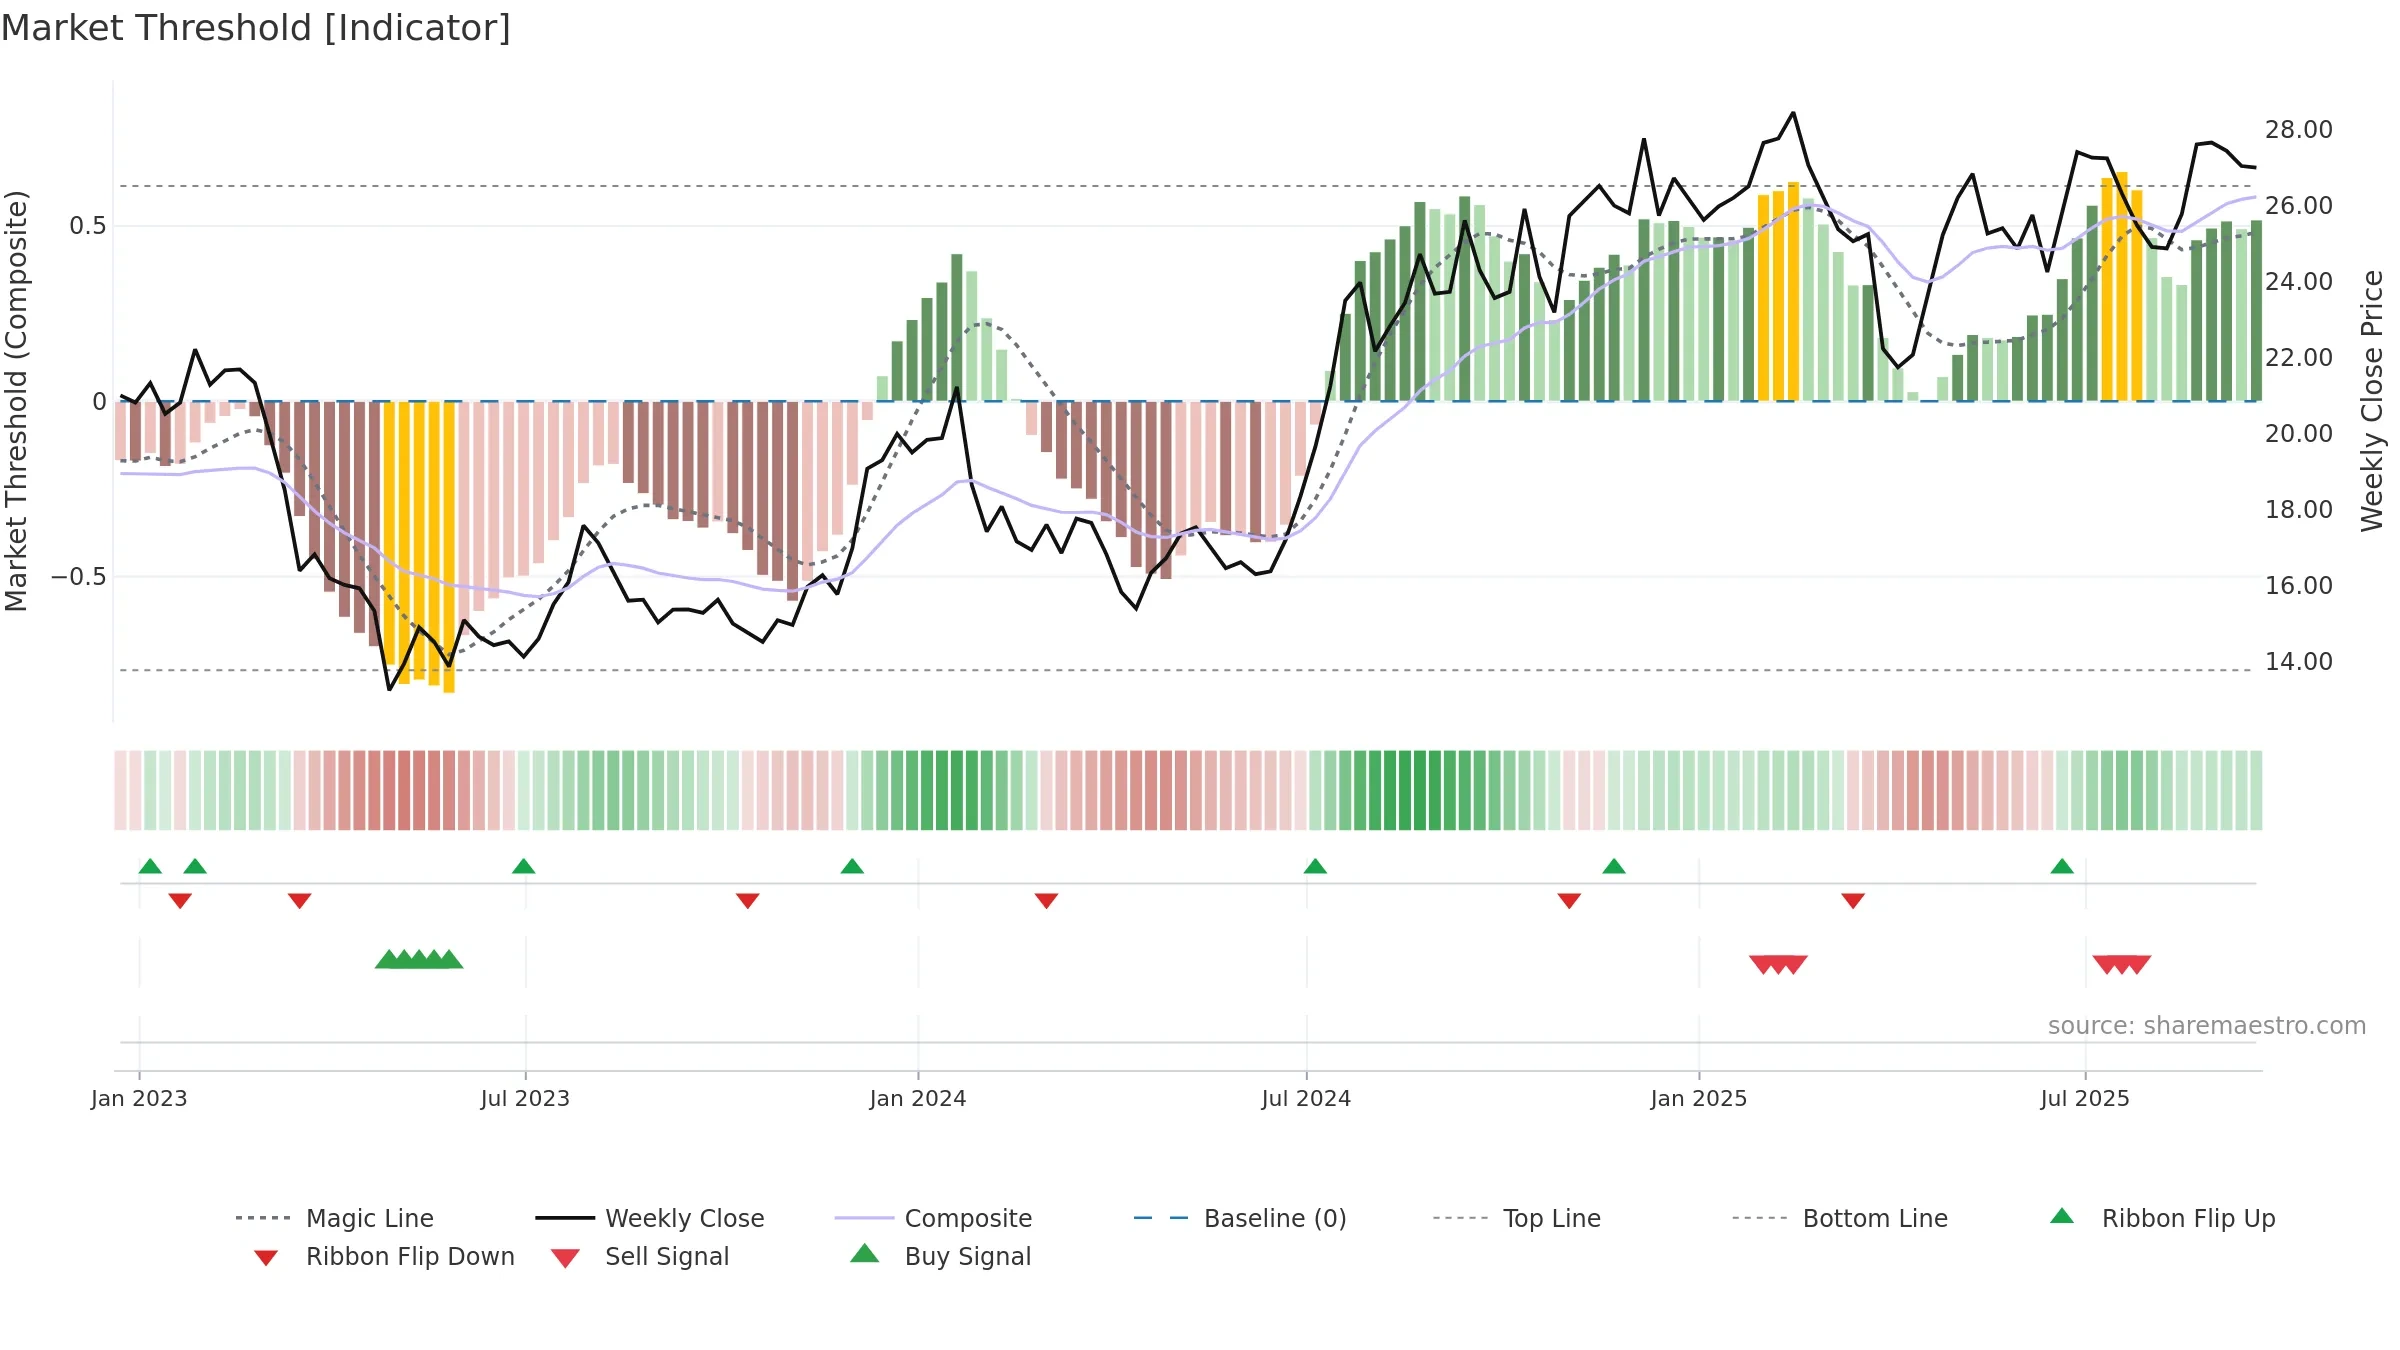Click the '0.5' left axis tick label
This screenshot has width=2400, height=1350.
coord(87,226)
